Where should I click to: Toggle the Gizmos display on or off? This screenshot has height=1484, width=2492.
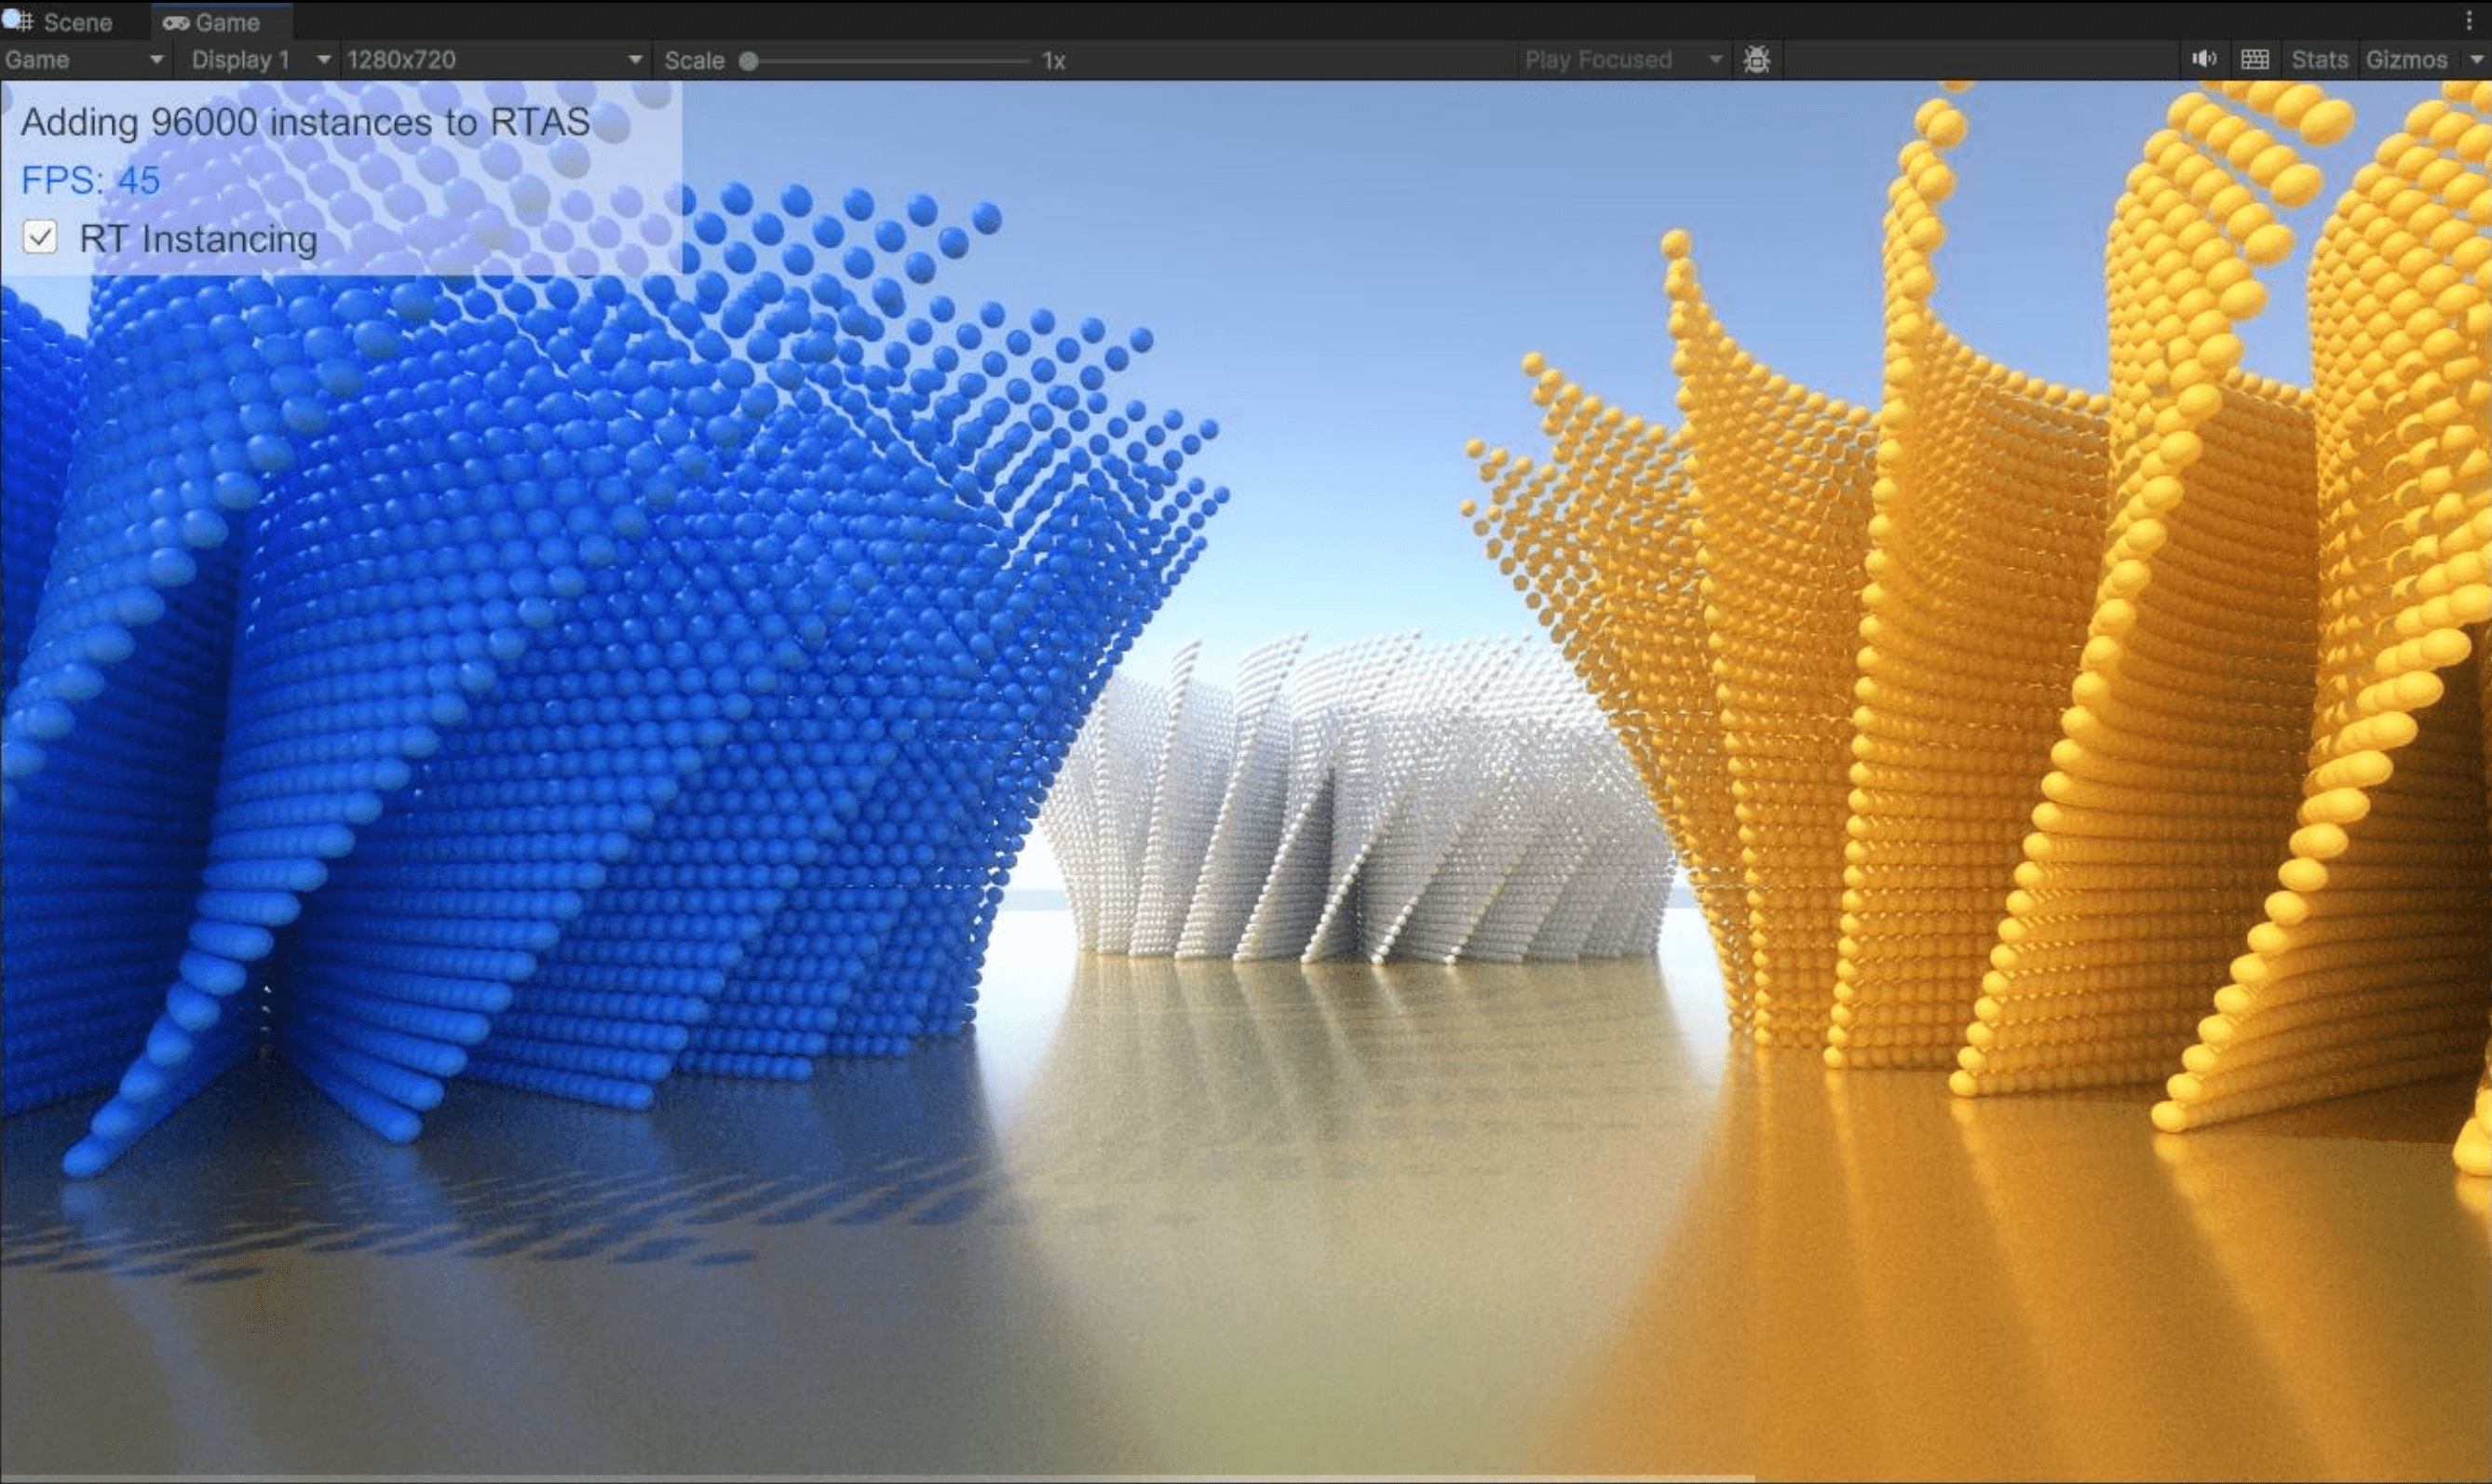[x=2409, y=59]
